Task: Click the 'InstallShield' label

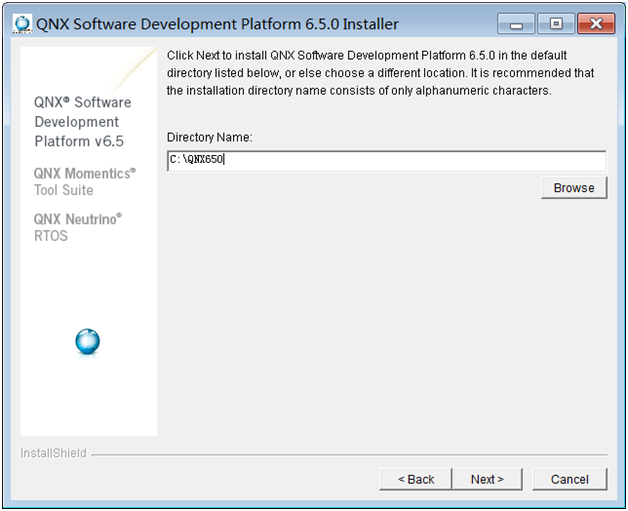Action: 53,453
